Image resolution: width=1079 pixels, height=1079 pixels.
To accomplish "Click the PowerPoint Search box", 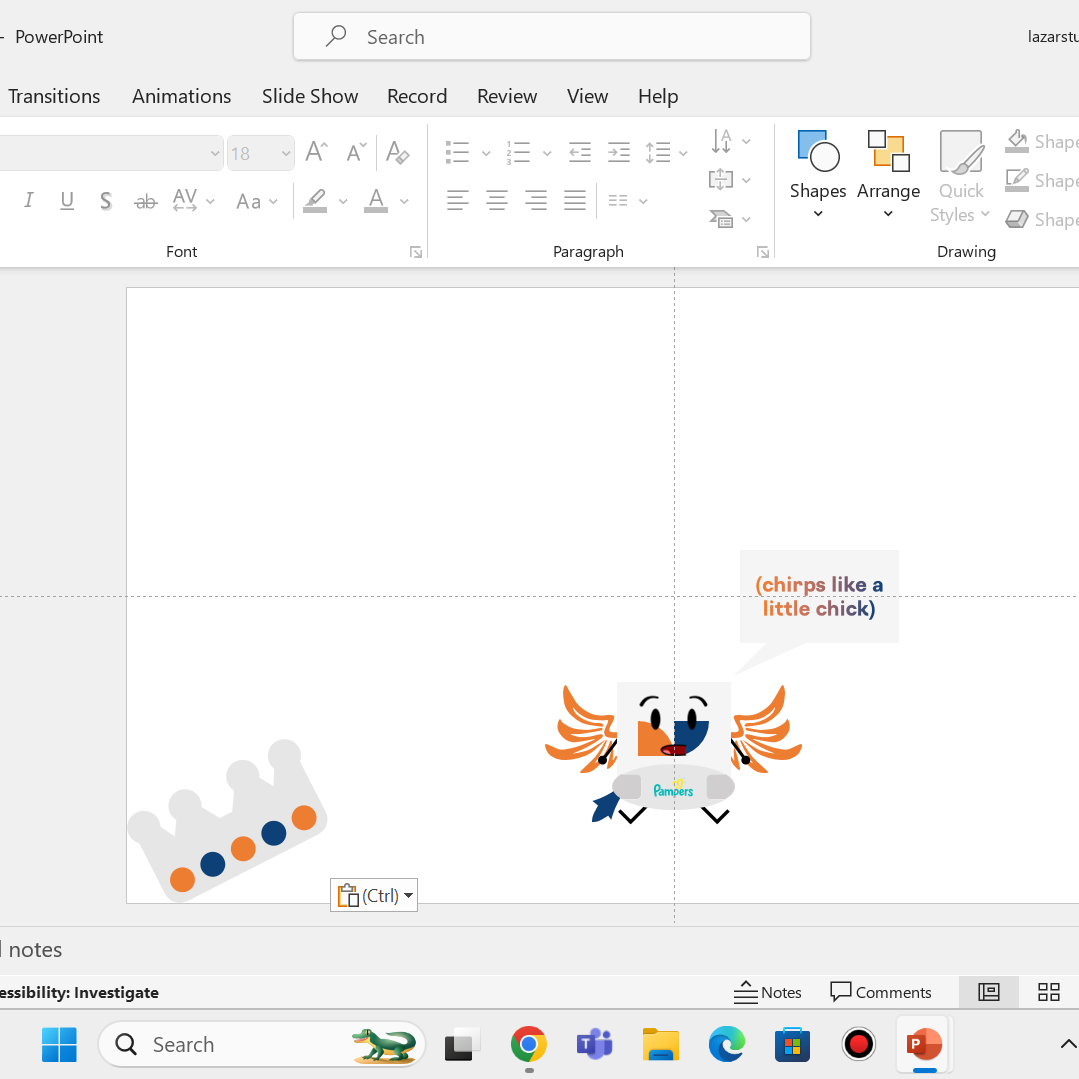I will pyautogui.click(x=551, y=37).
